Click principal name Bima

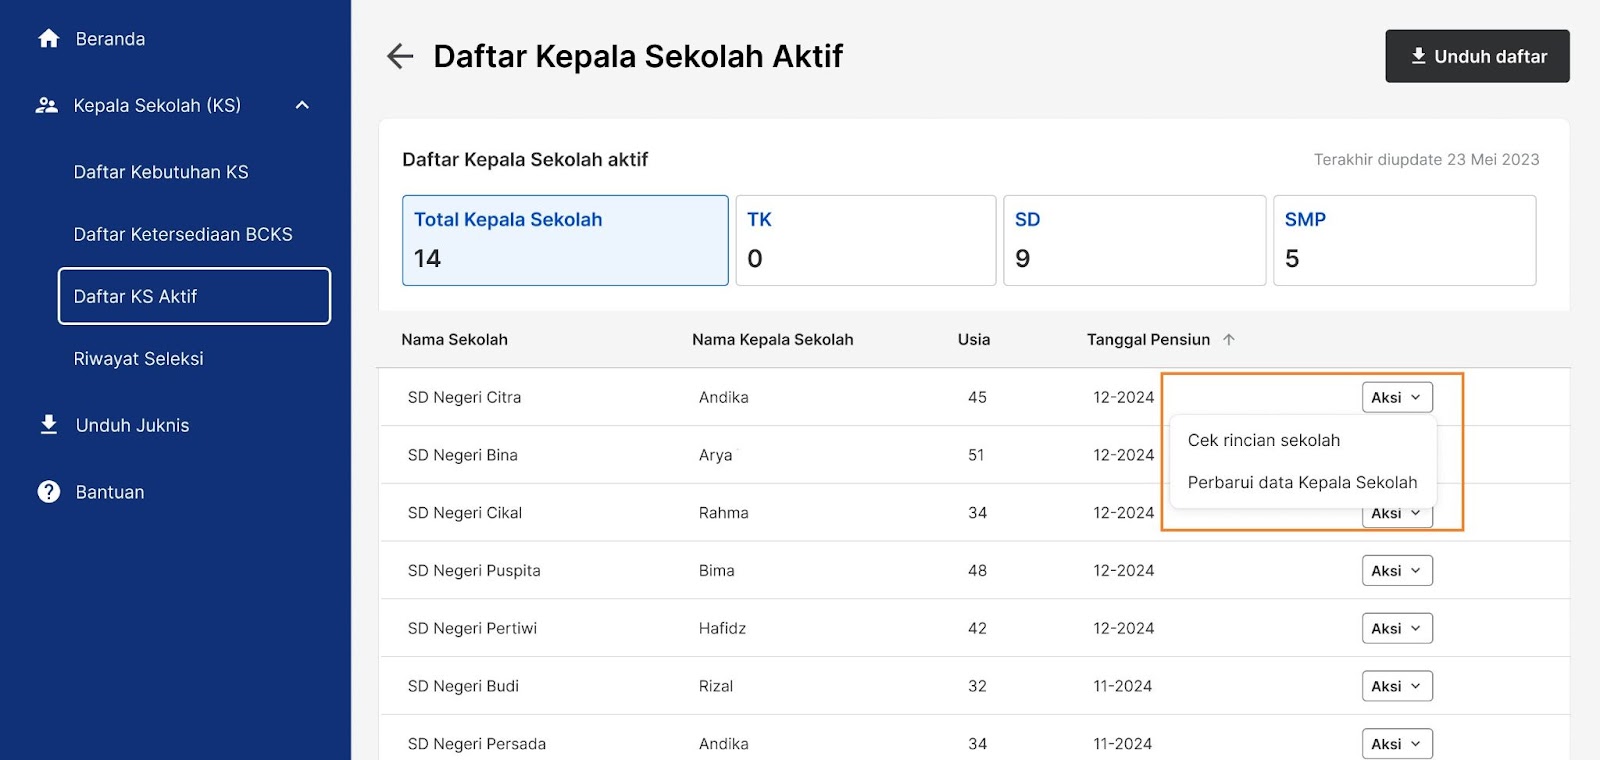(x=716, y=571)
